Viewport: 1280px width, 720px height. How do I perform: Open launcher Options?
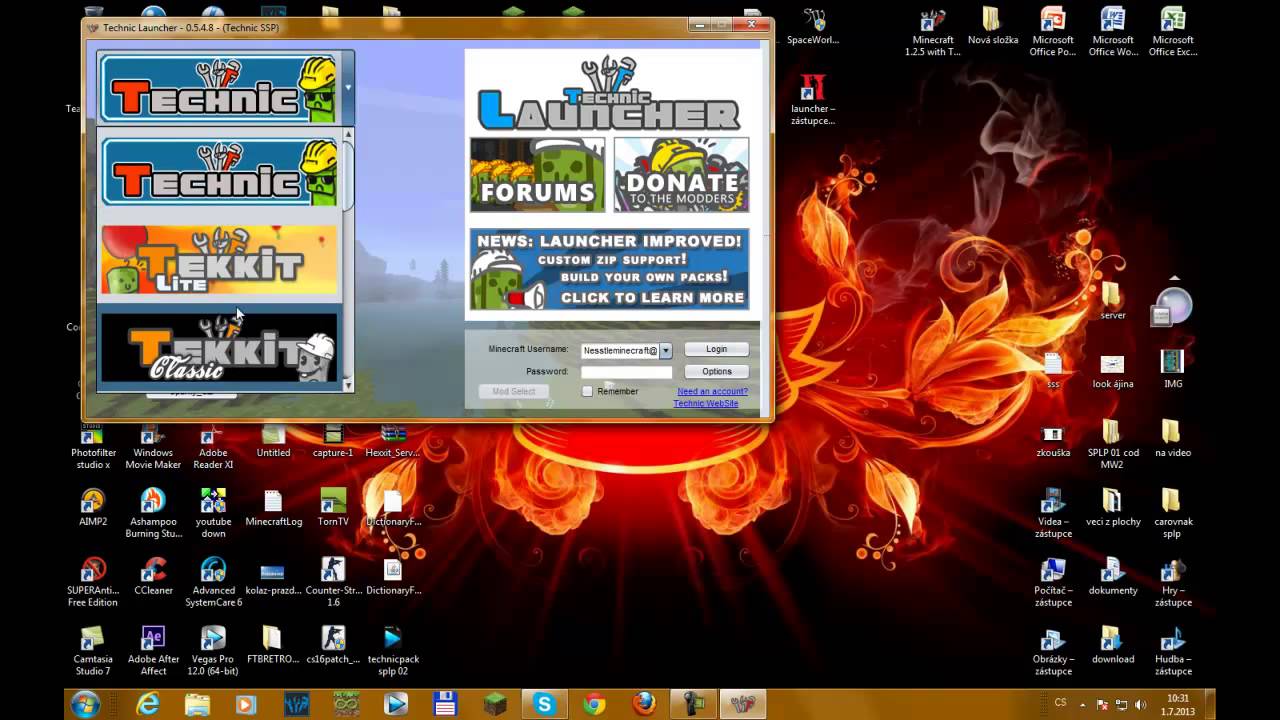pos(716,371)
